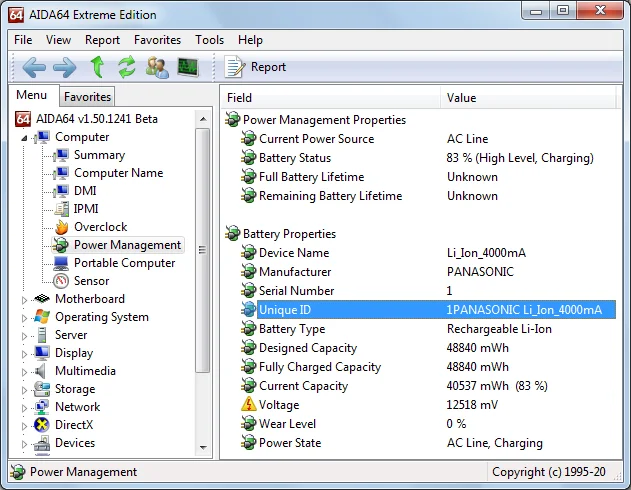Click the Overclock flame icon
631x490 pixels.
62,227
